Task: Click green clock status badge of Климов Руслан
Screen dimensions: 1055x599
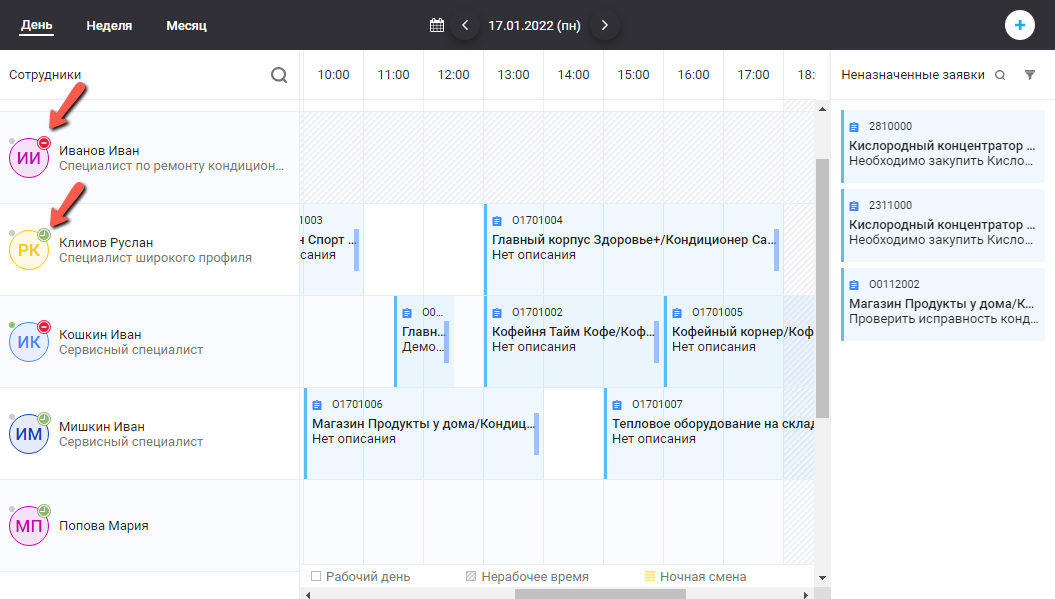Action: [44, 235]
